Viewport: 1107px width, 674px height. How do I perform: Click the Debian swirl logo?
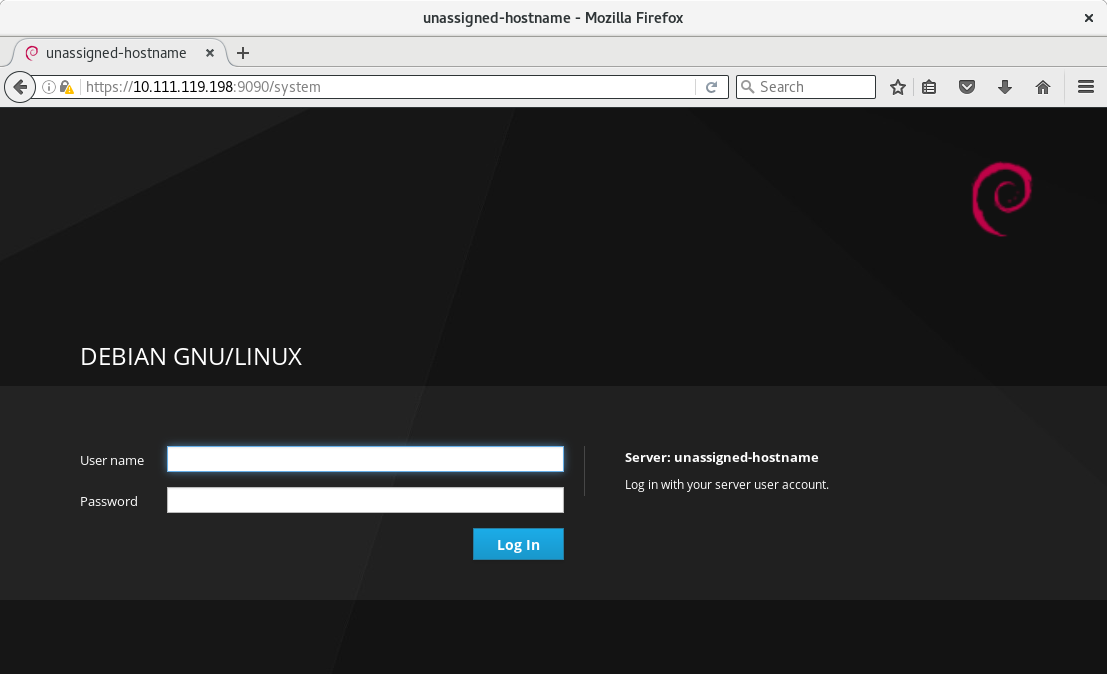coord(1001,200)
